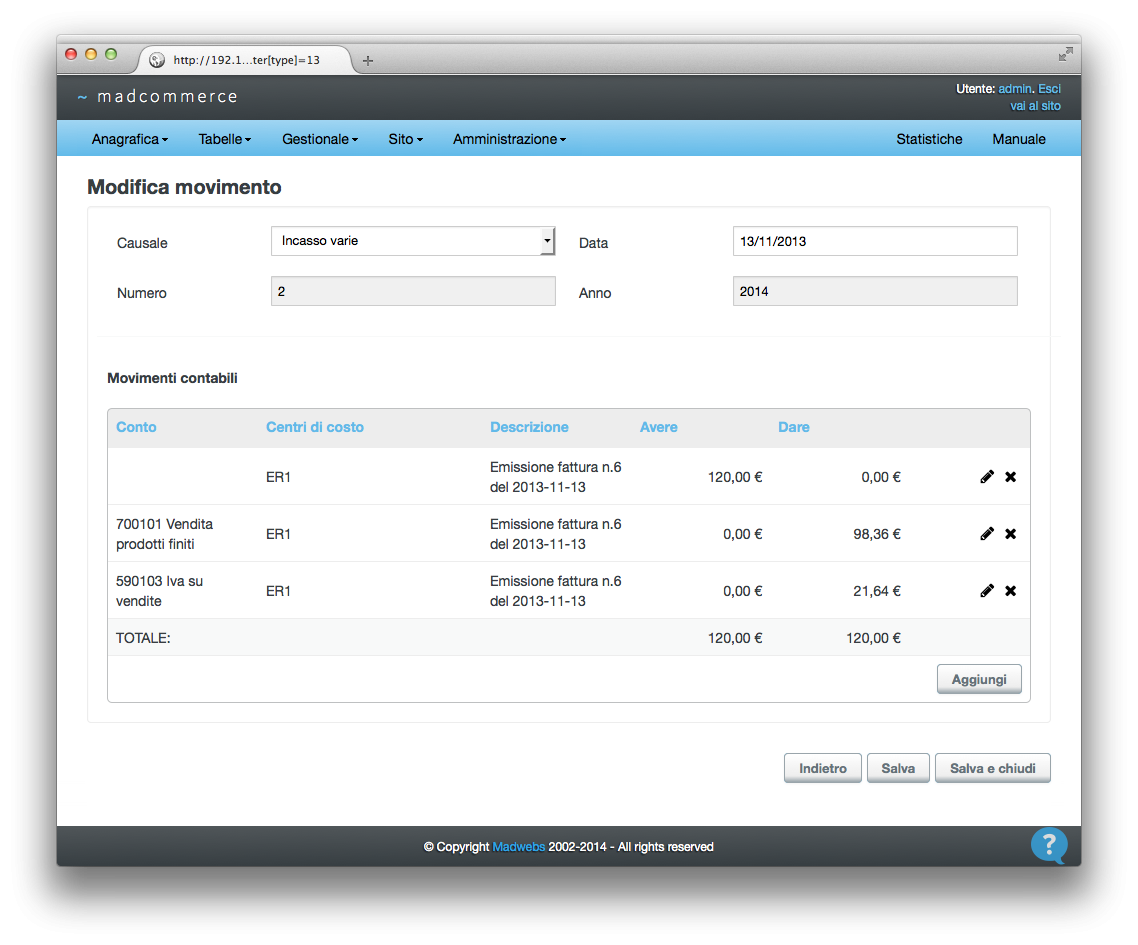Click the Numero field containing 2

pos(413,291)
